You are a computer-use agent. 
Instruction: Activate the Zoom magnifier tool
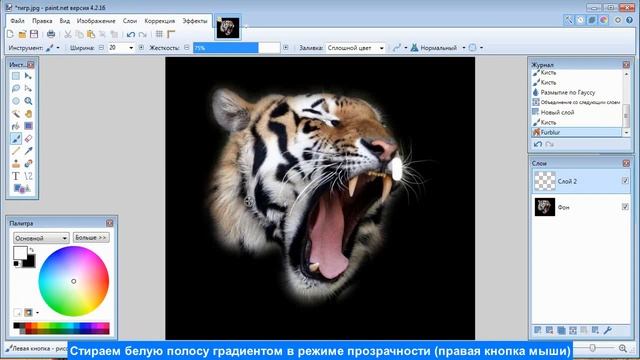28,101
